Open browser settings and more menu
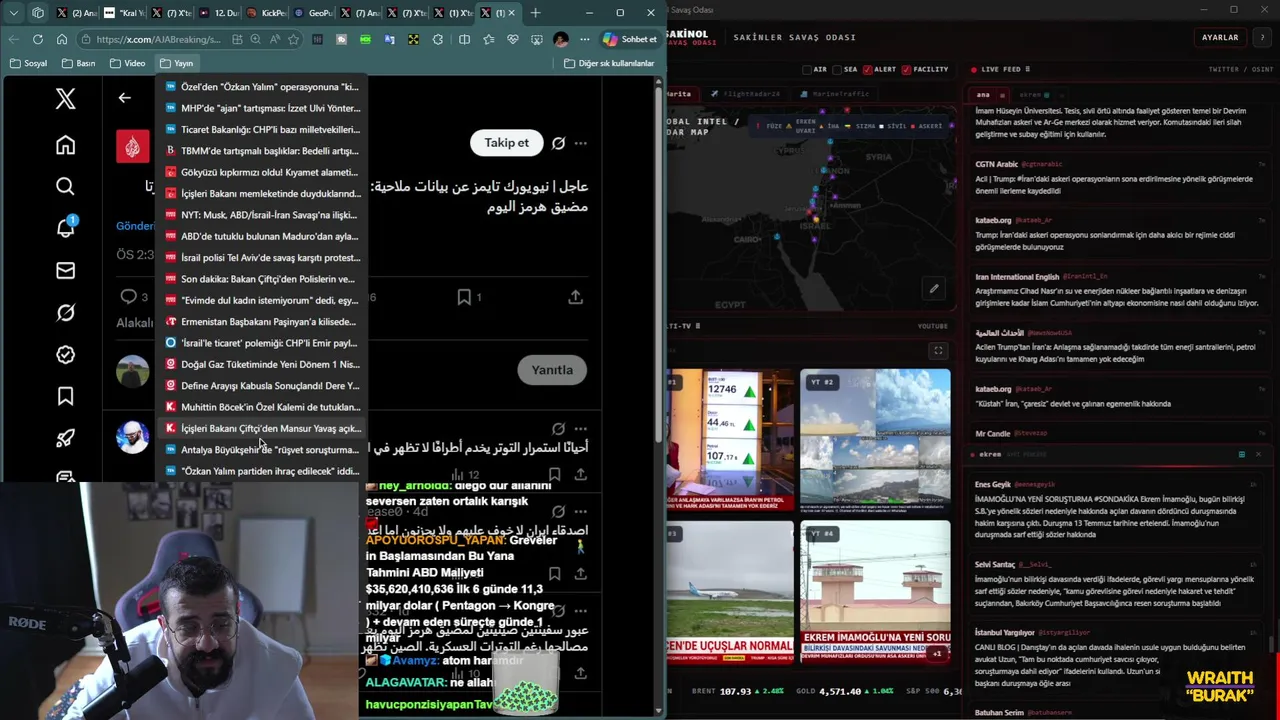The height and width of the screenshot is (720, 1280). click(585, 39)
